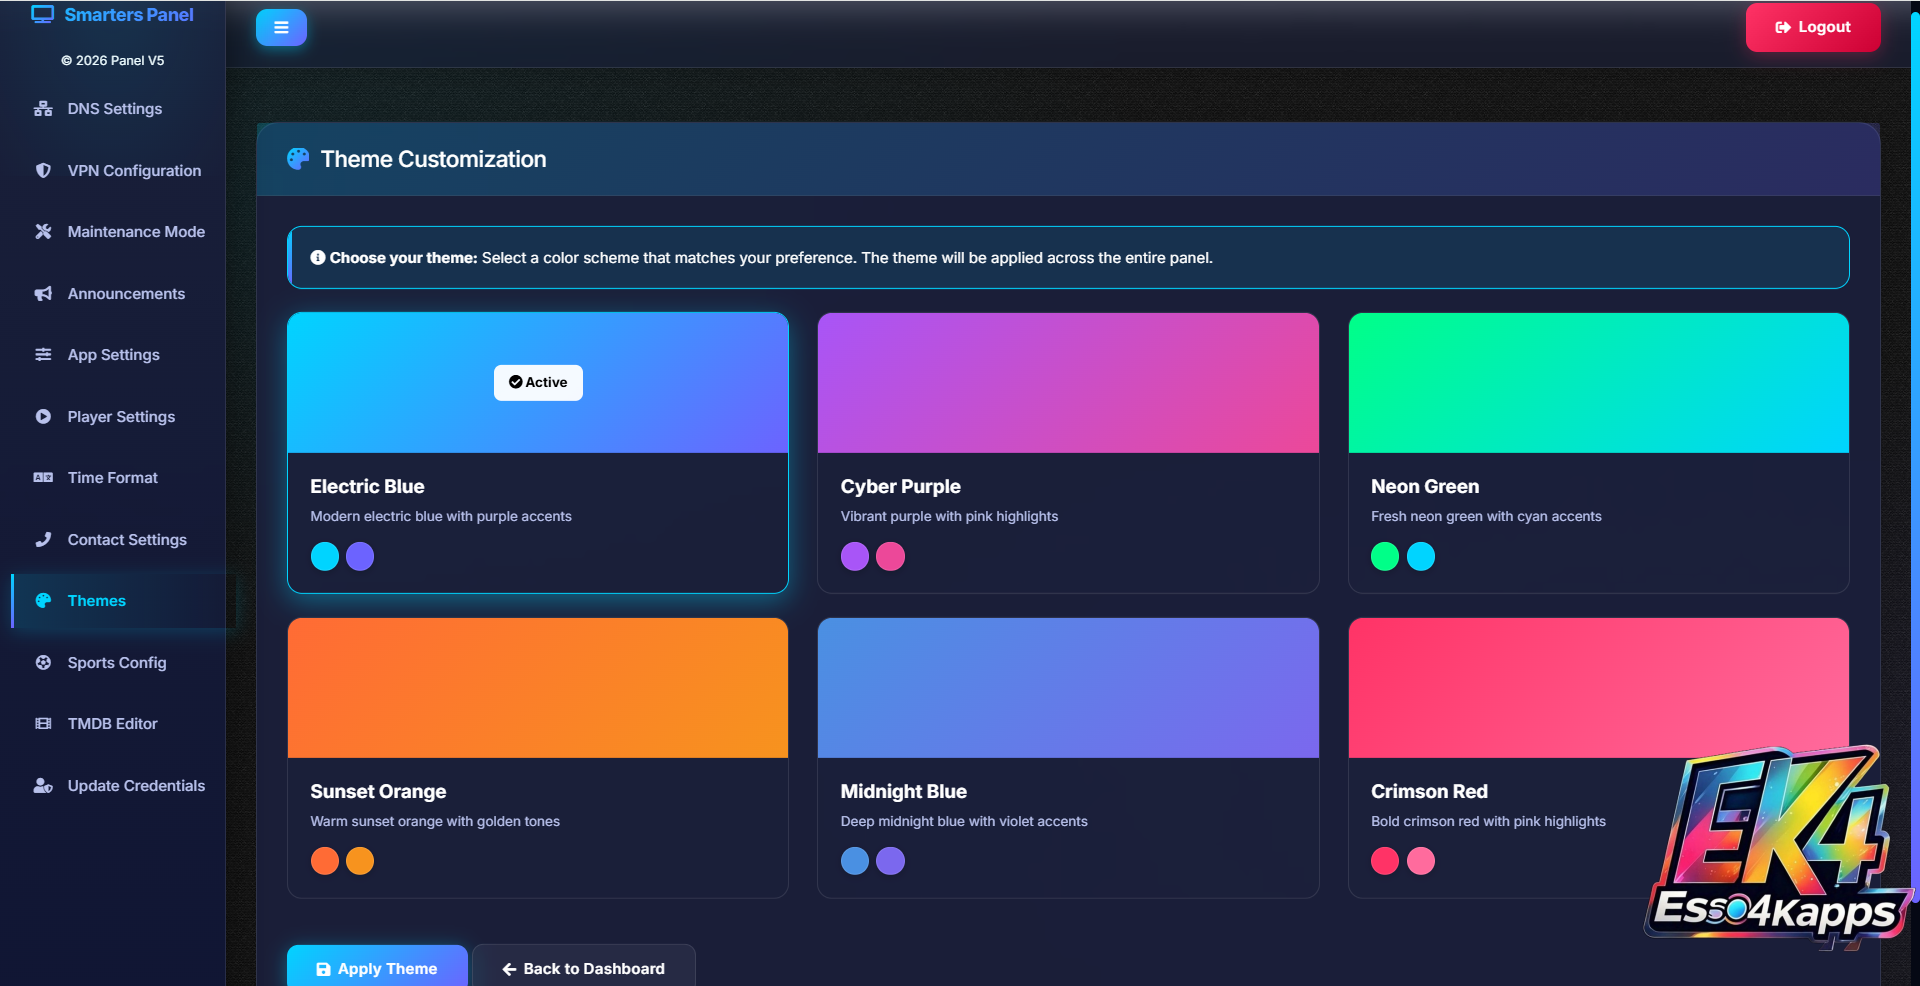This screenshot has height=986, width=1920.
Task: Click Crimson Red's pink color swatch
Action: pos(1420,861)
